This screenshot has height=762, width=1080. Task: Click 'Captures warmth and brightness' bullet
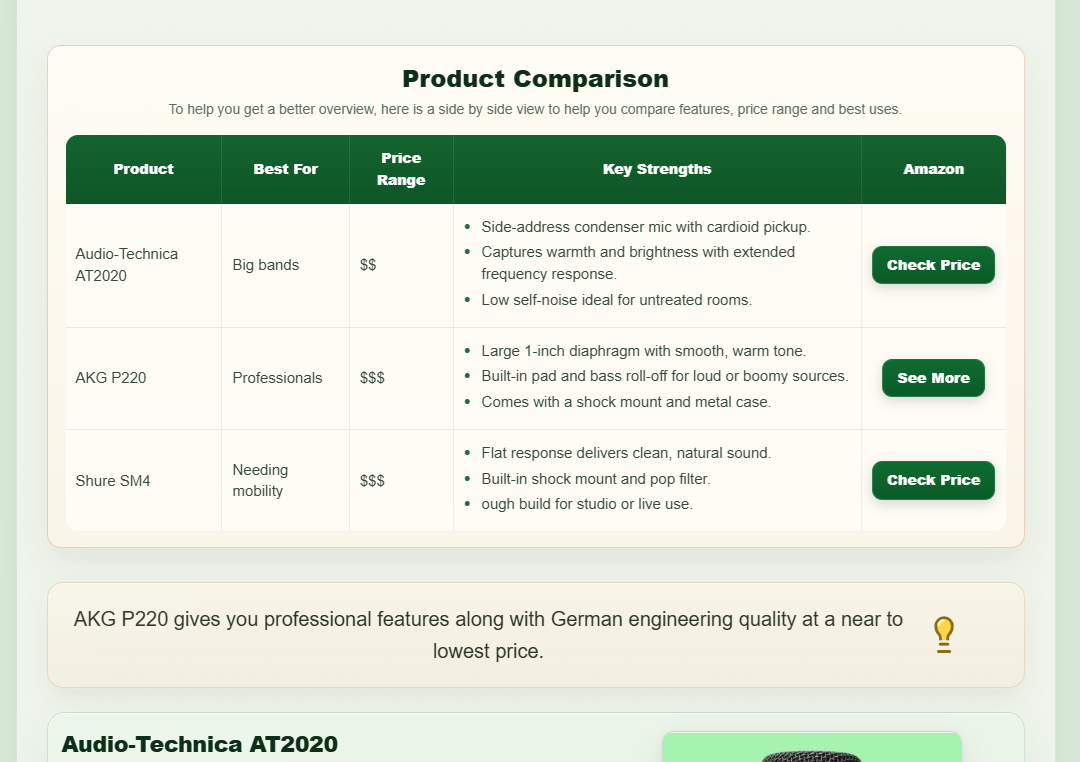click(x=638, y=263)
